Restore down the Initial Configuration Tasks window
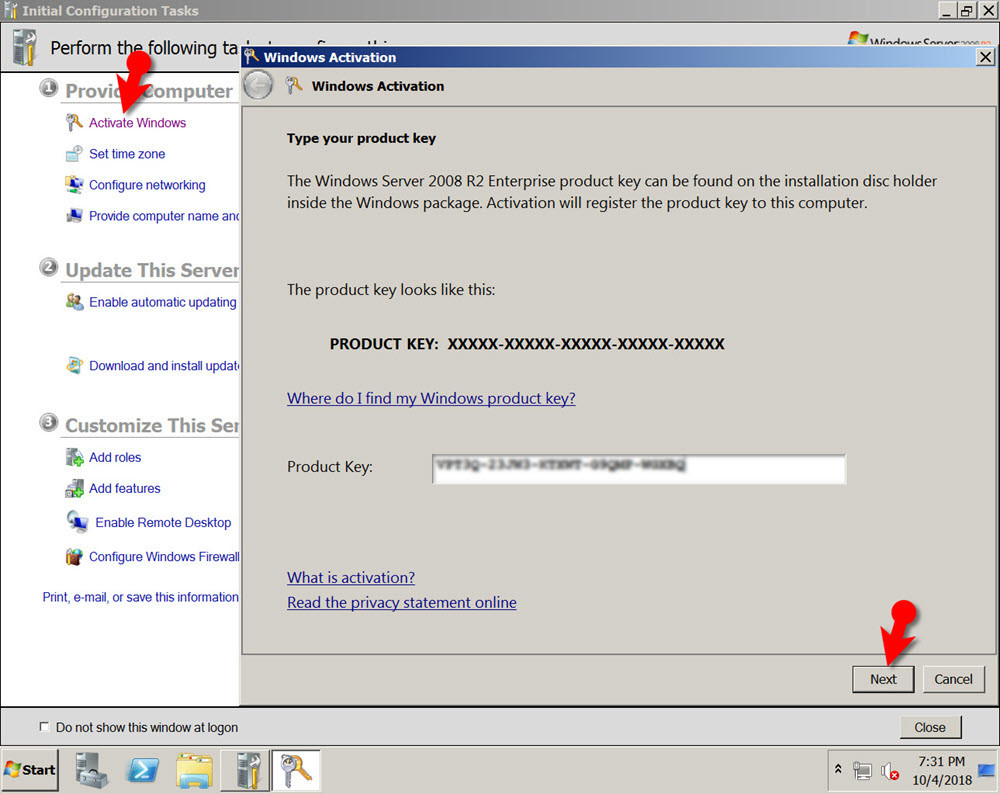 967,10
